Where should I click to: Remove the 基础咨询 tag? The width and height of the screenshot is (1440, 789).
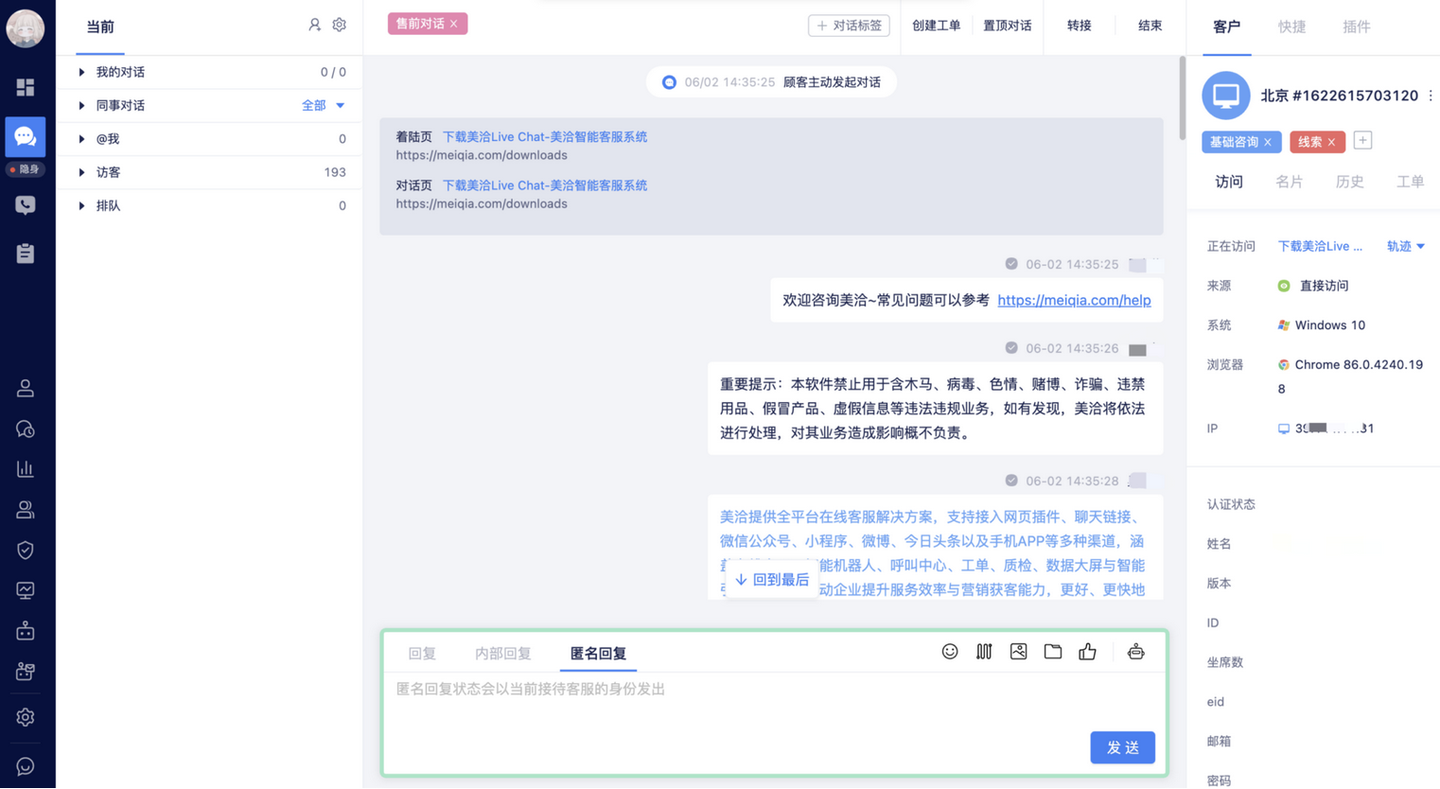pos(1267,142)
